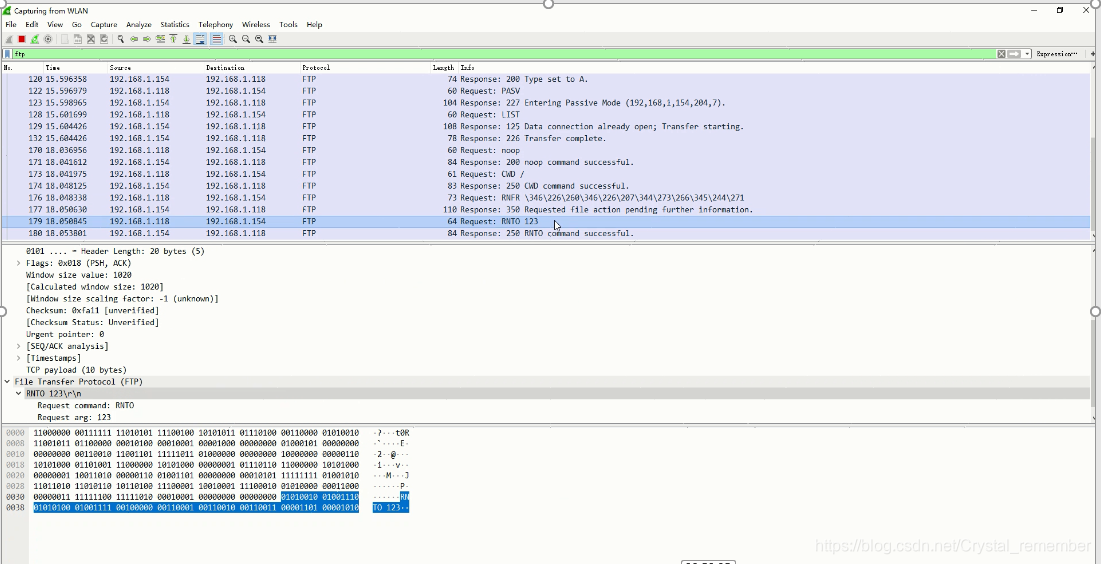Jump to the last packet
1101x564 pixels.
186,39
